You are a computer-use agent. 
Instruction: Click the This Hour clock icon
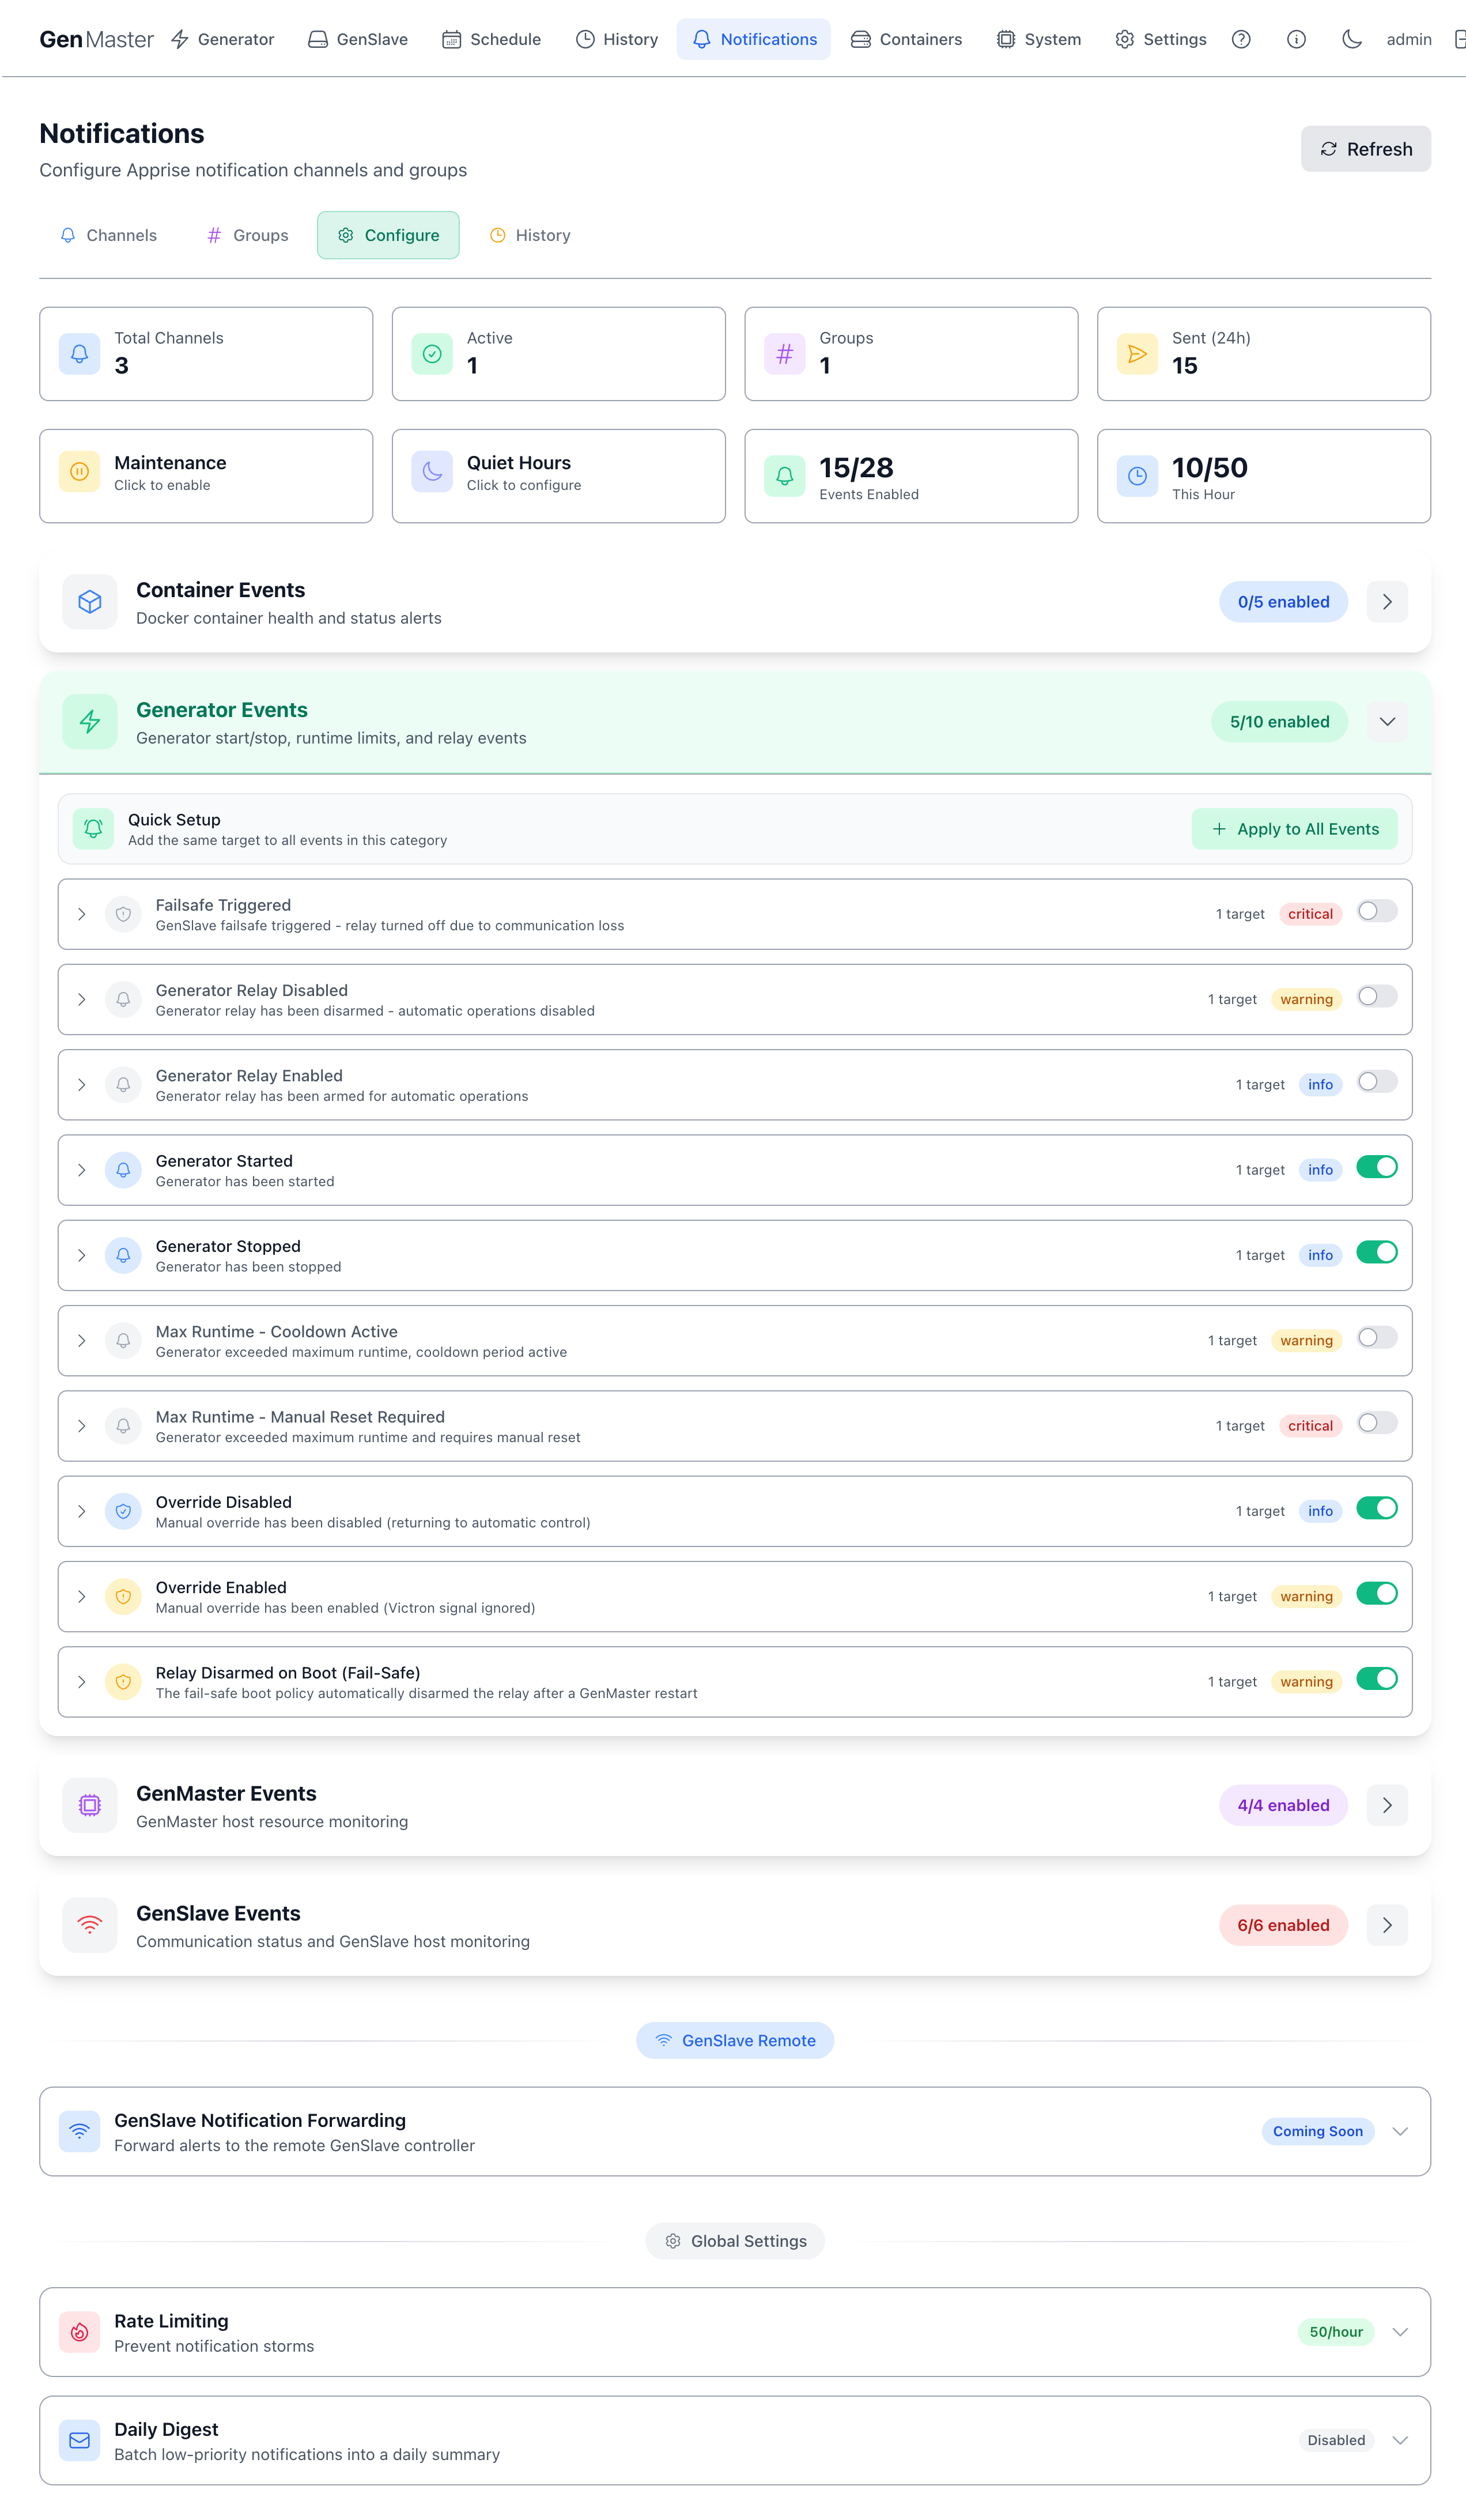[x=1137, y=476]
